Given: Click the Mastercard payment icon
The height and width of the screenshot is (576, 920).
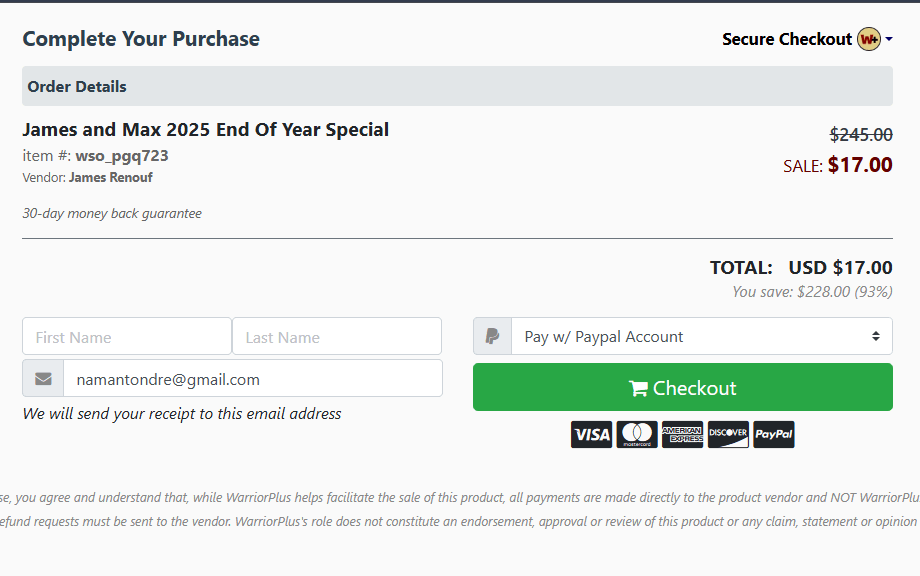Looking at the screenshot, I should pyautogui.click(x=637, y=434).
